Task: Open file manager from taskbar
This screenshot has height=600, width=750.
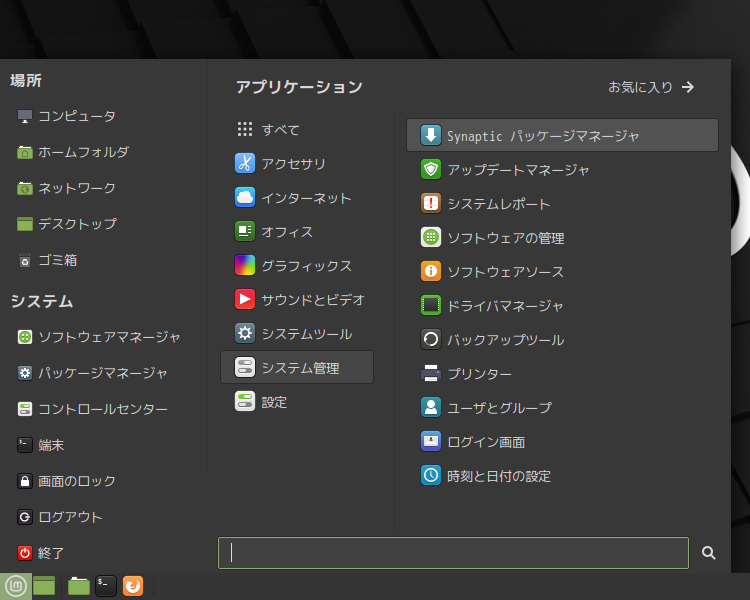Action: 79,586
